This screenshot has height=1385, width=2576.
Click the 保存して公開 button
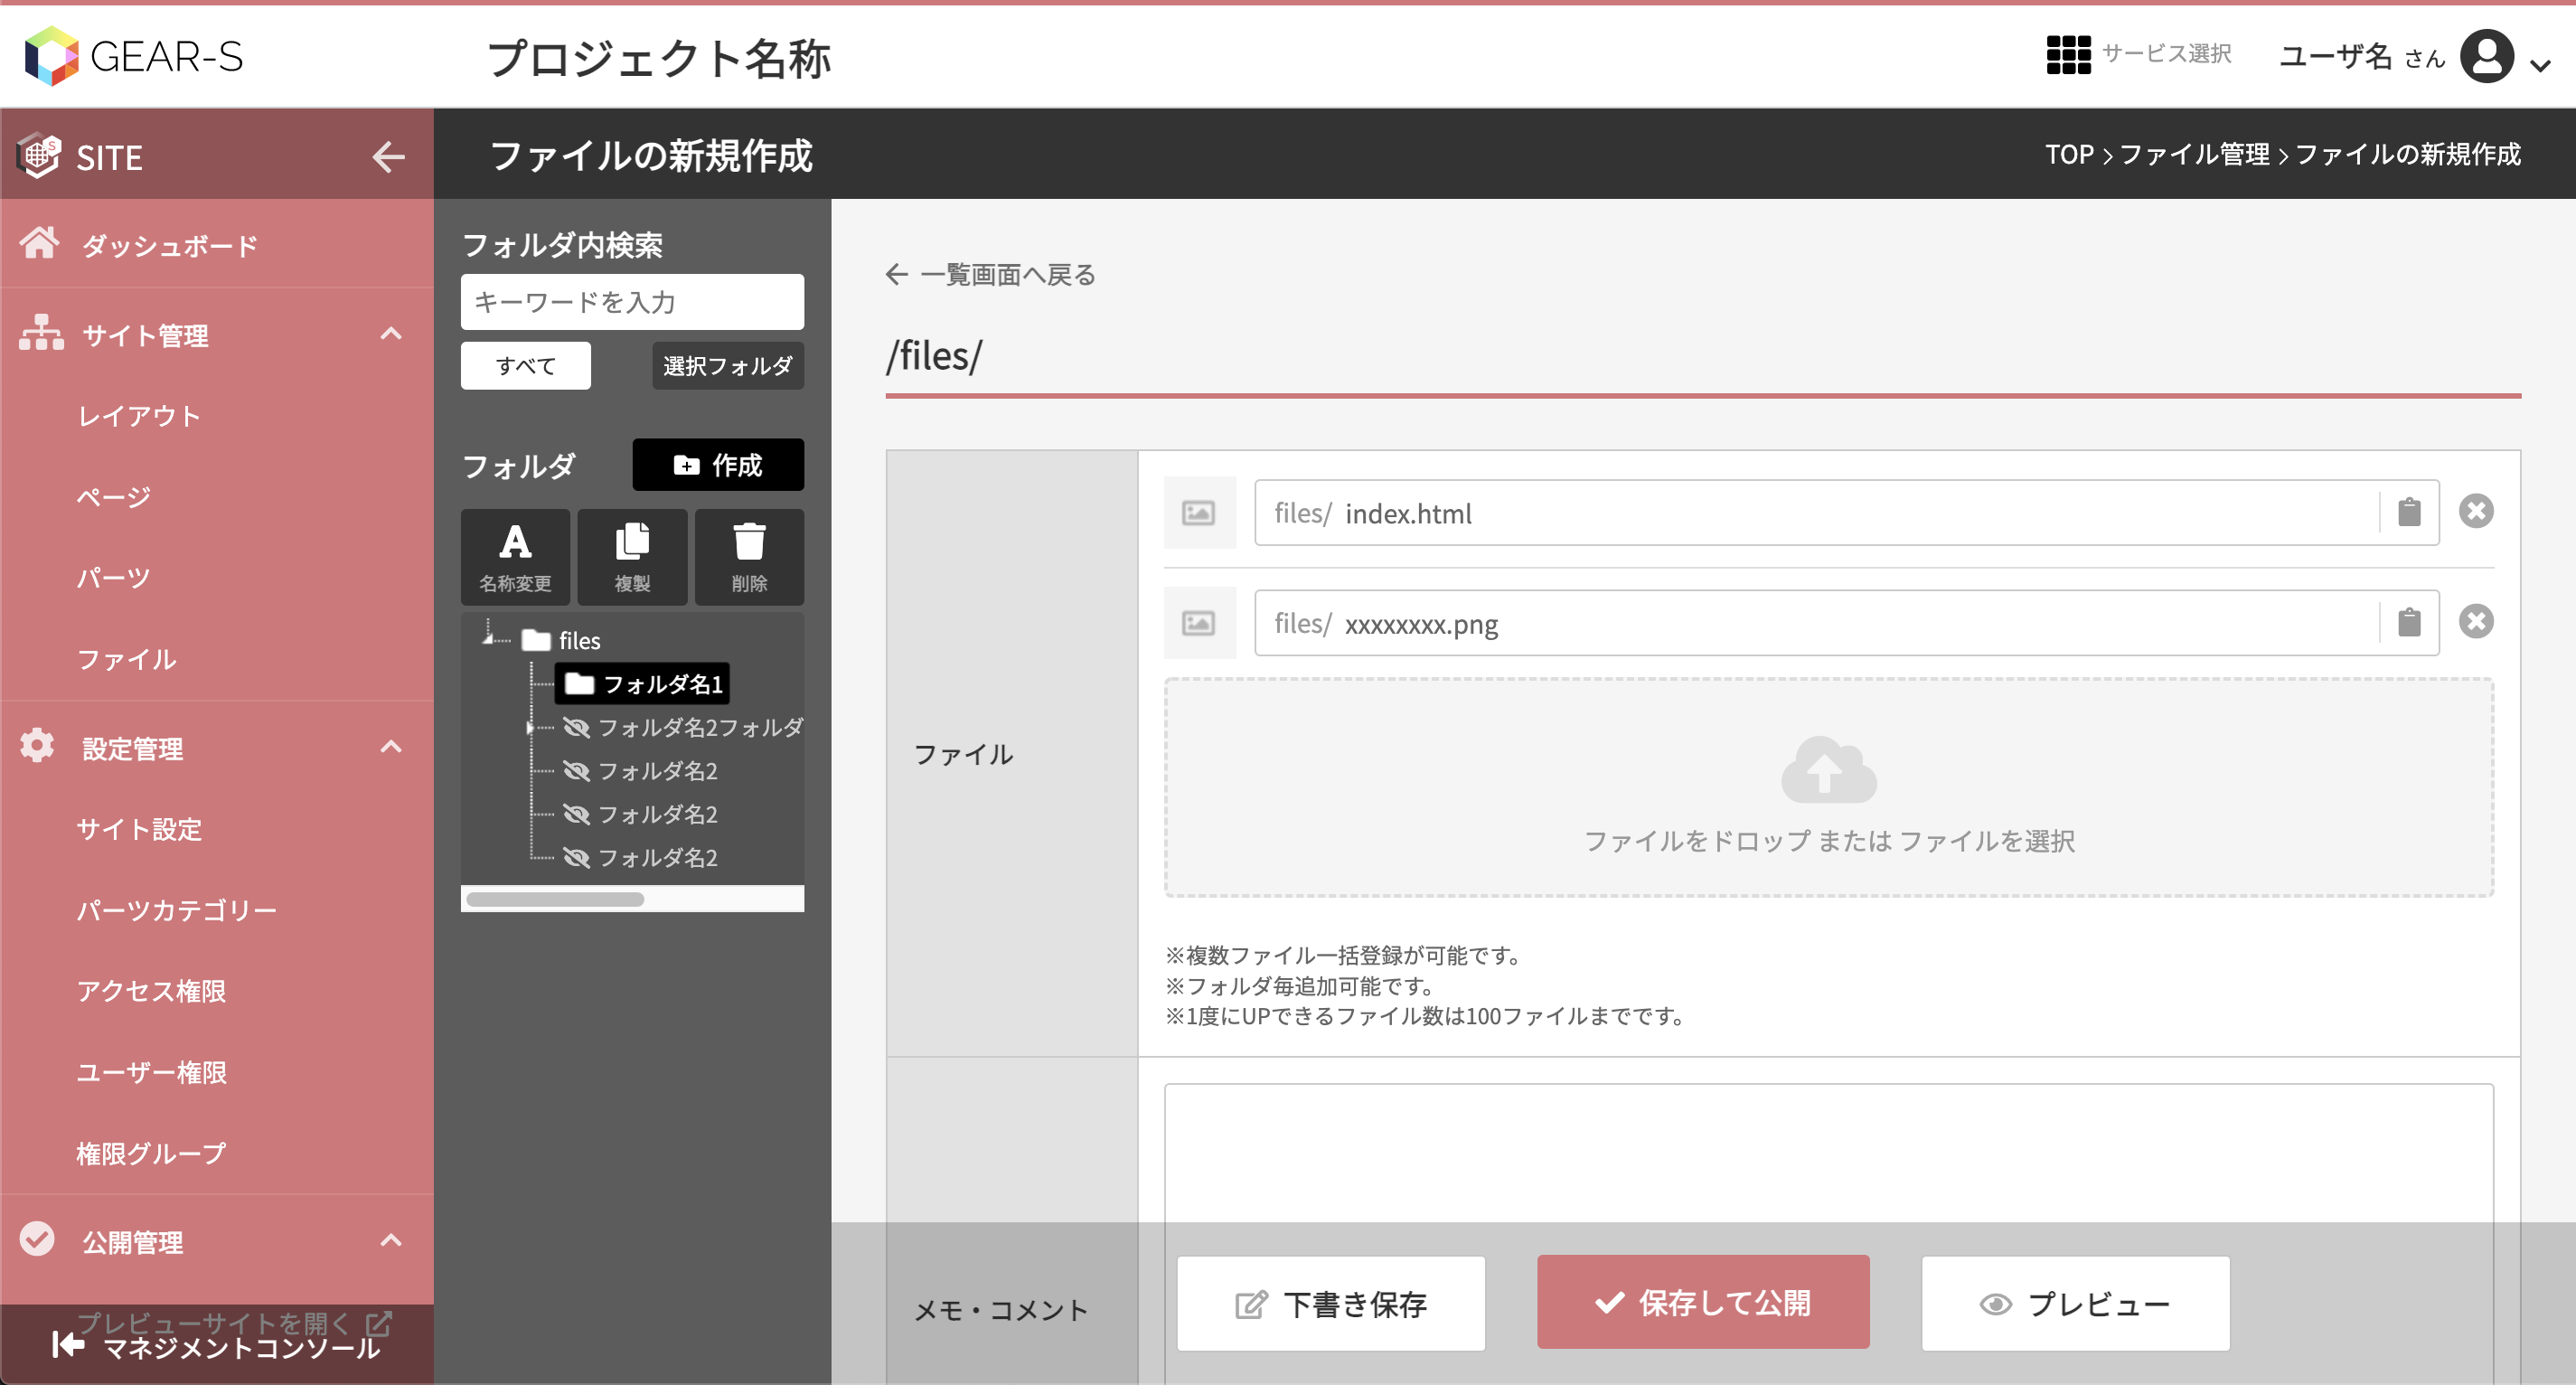tap(1703, 1302)
